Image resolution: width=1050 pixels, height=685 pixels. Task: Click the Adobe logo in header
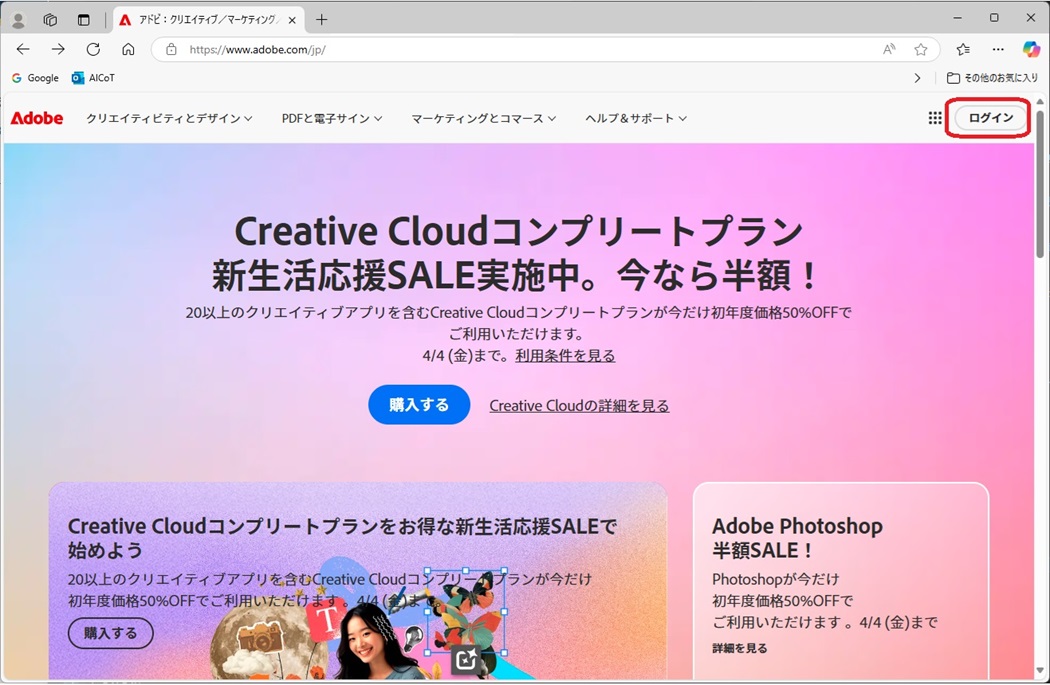(x=37, y=118)
